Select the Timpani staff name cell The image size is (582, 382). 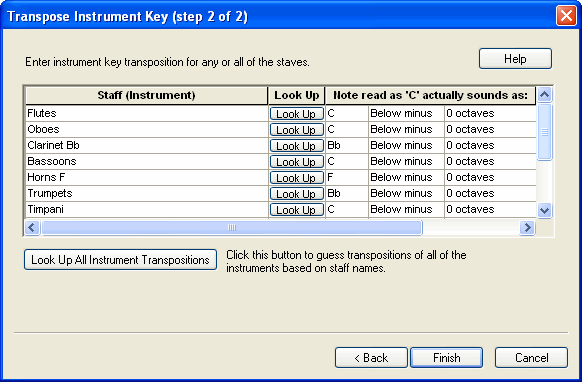click(147, 209)
